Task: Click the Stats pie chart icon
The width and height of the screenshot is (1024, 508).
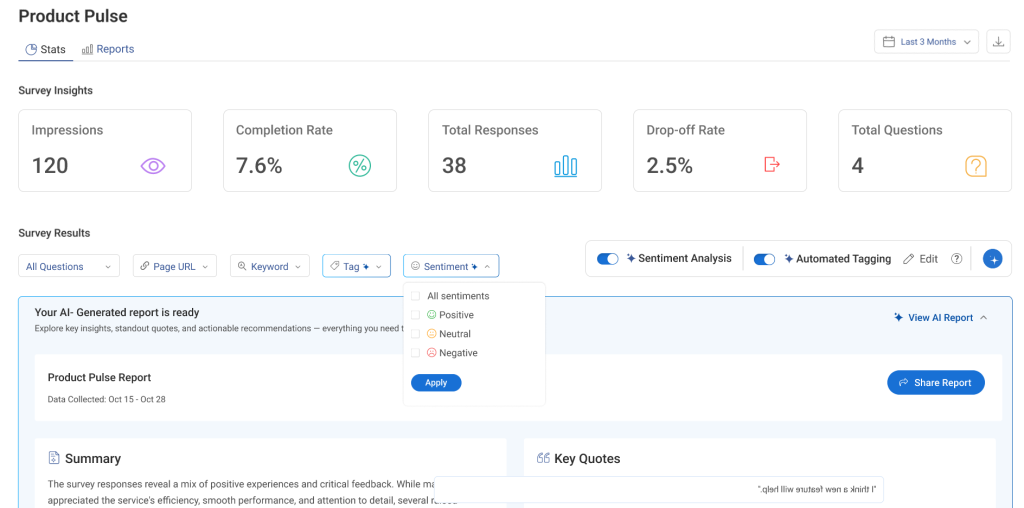Action: click(31, 50)
